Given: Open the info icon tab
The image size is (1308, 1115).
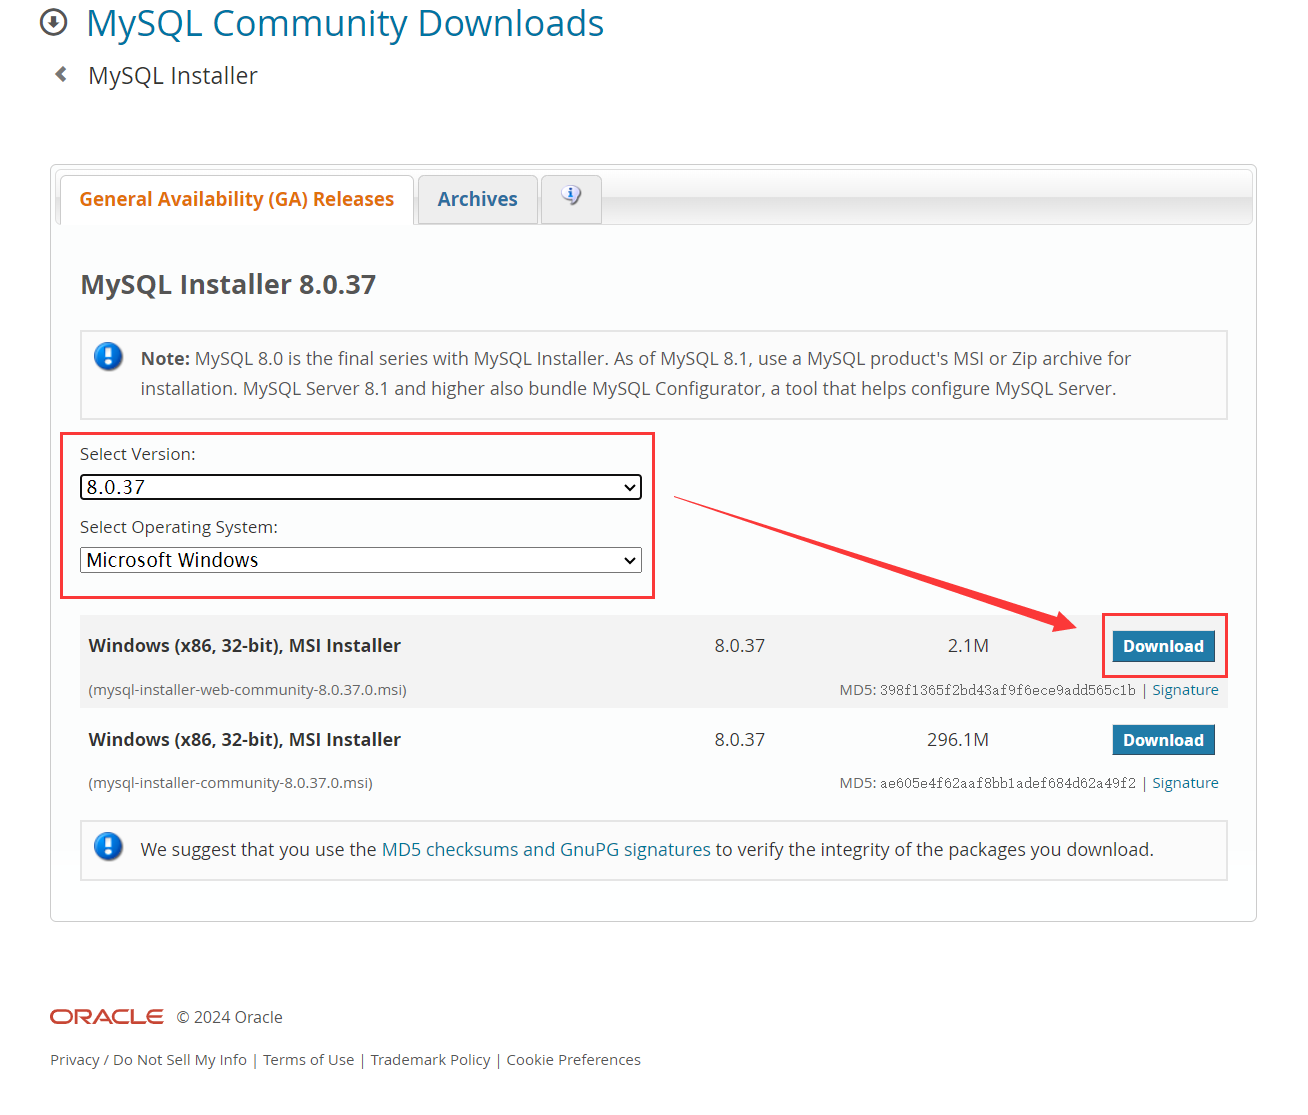Looking at the screenshot, I should 571,198.
